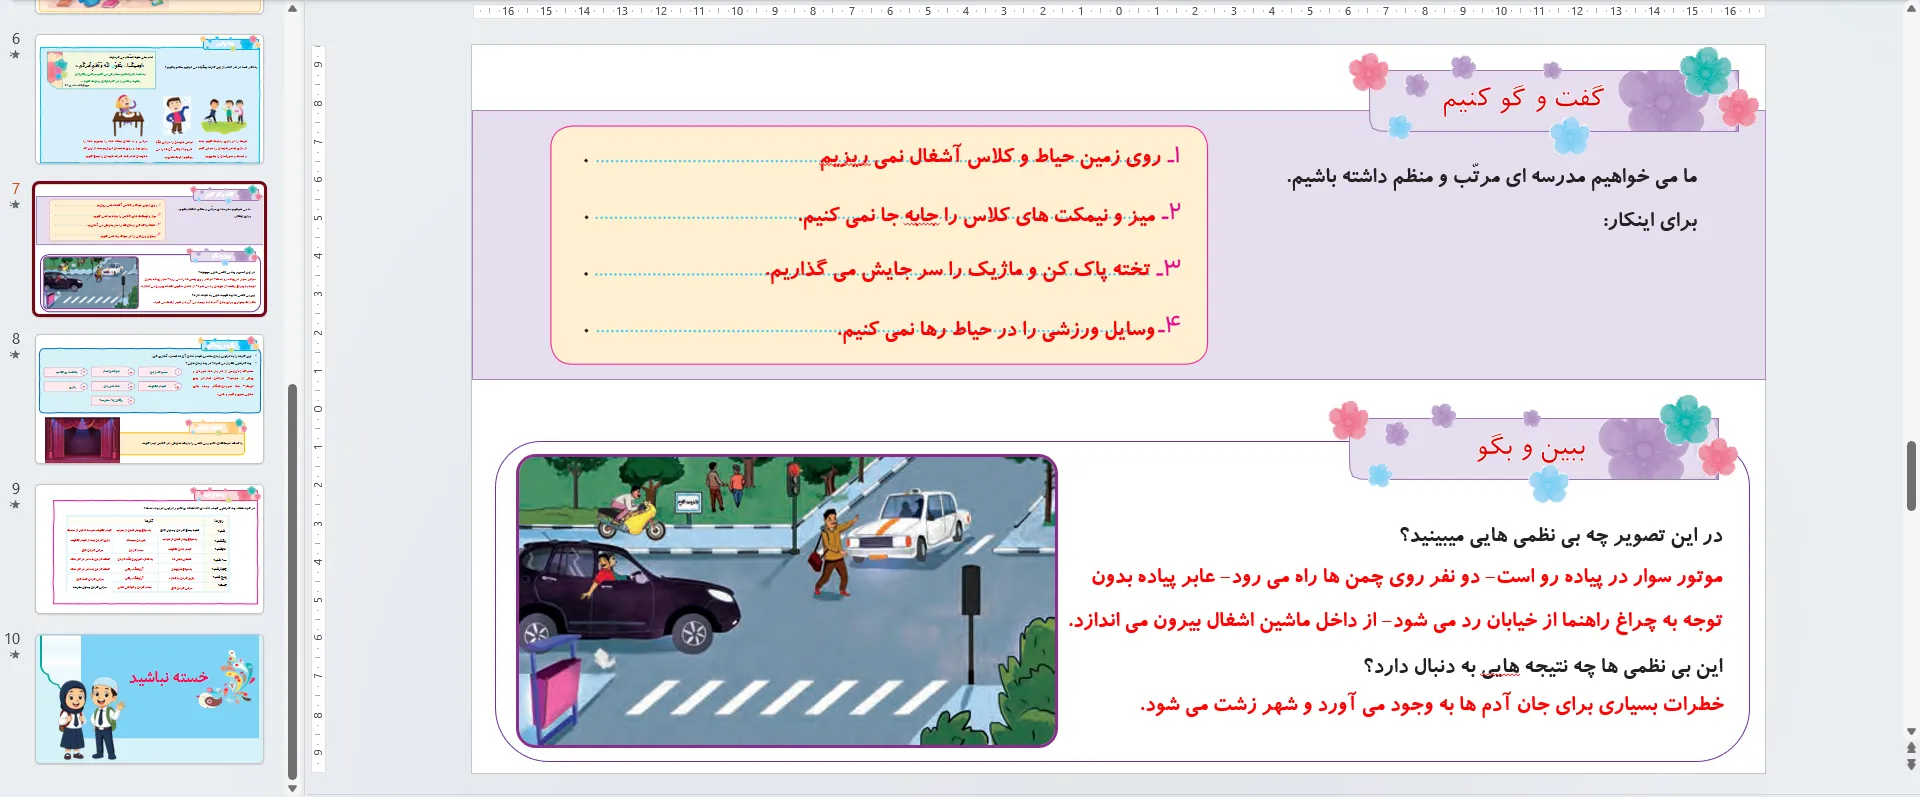Click animation star icon beside slide 9

click(15, 505)
